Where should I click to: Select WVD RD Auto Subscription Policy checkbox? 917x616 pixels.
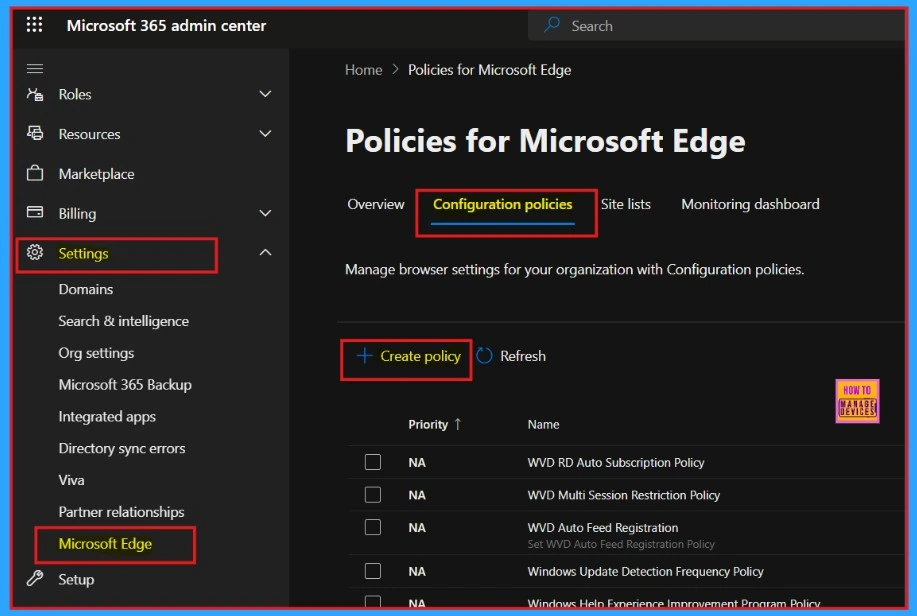pyautogui.click(x=373, y=462)
